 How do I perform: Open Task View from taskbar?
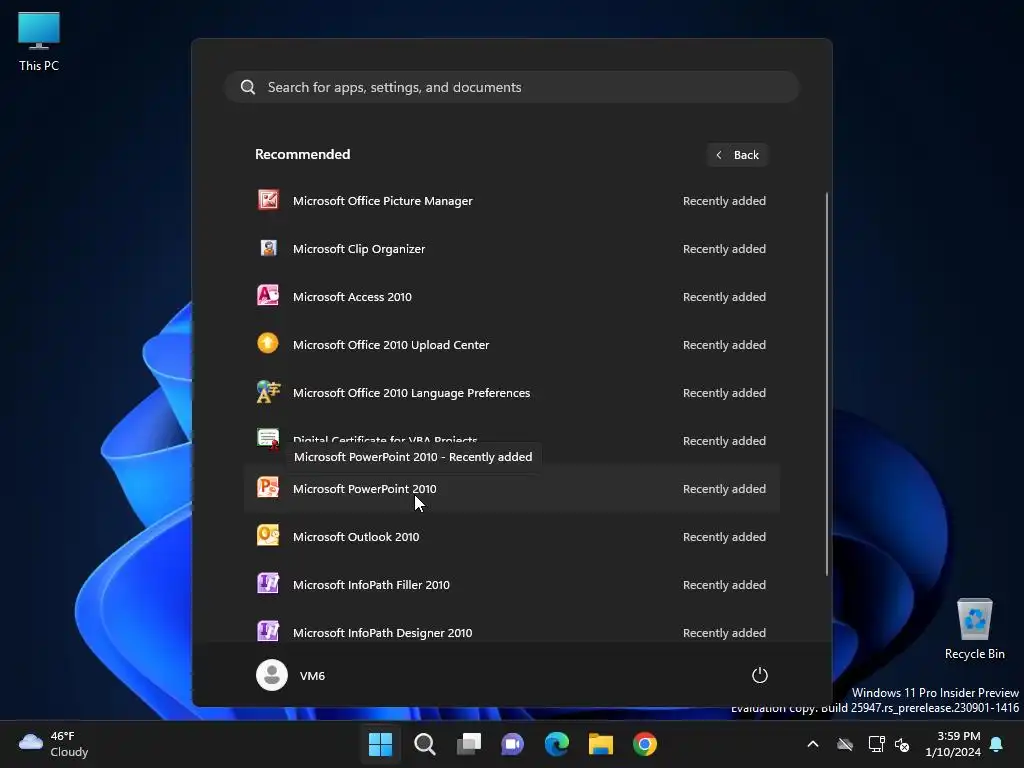coord(468,744)
